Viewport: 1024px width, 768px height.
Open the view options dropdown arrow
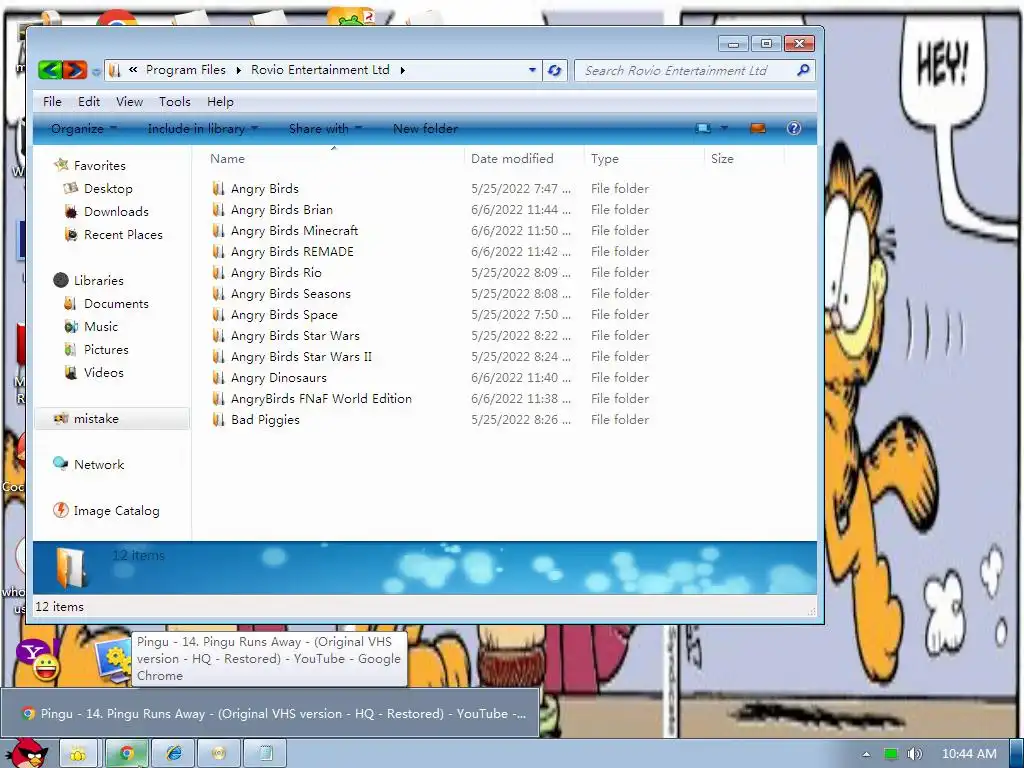click(x=724, y=129)
